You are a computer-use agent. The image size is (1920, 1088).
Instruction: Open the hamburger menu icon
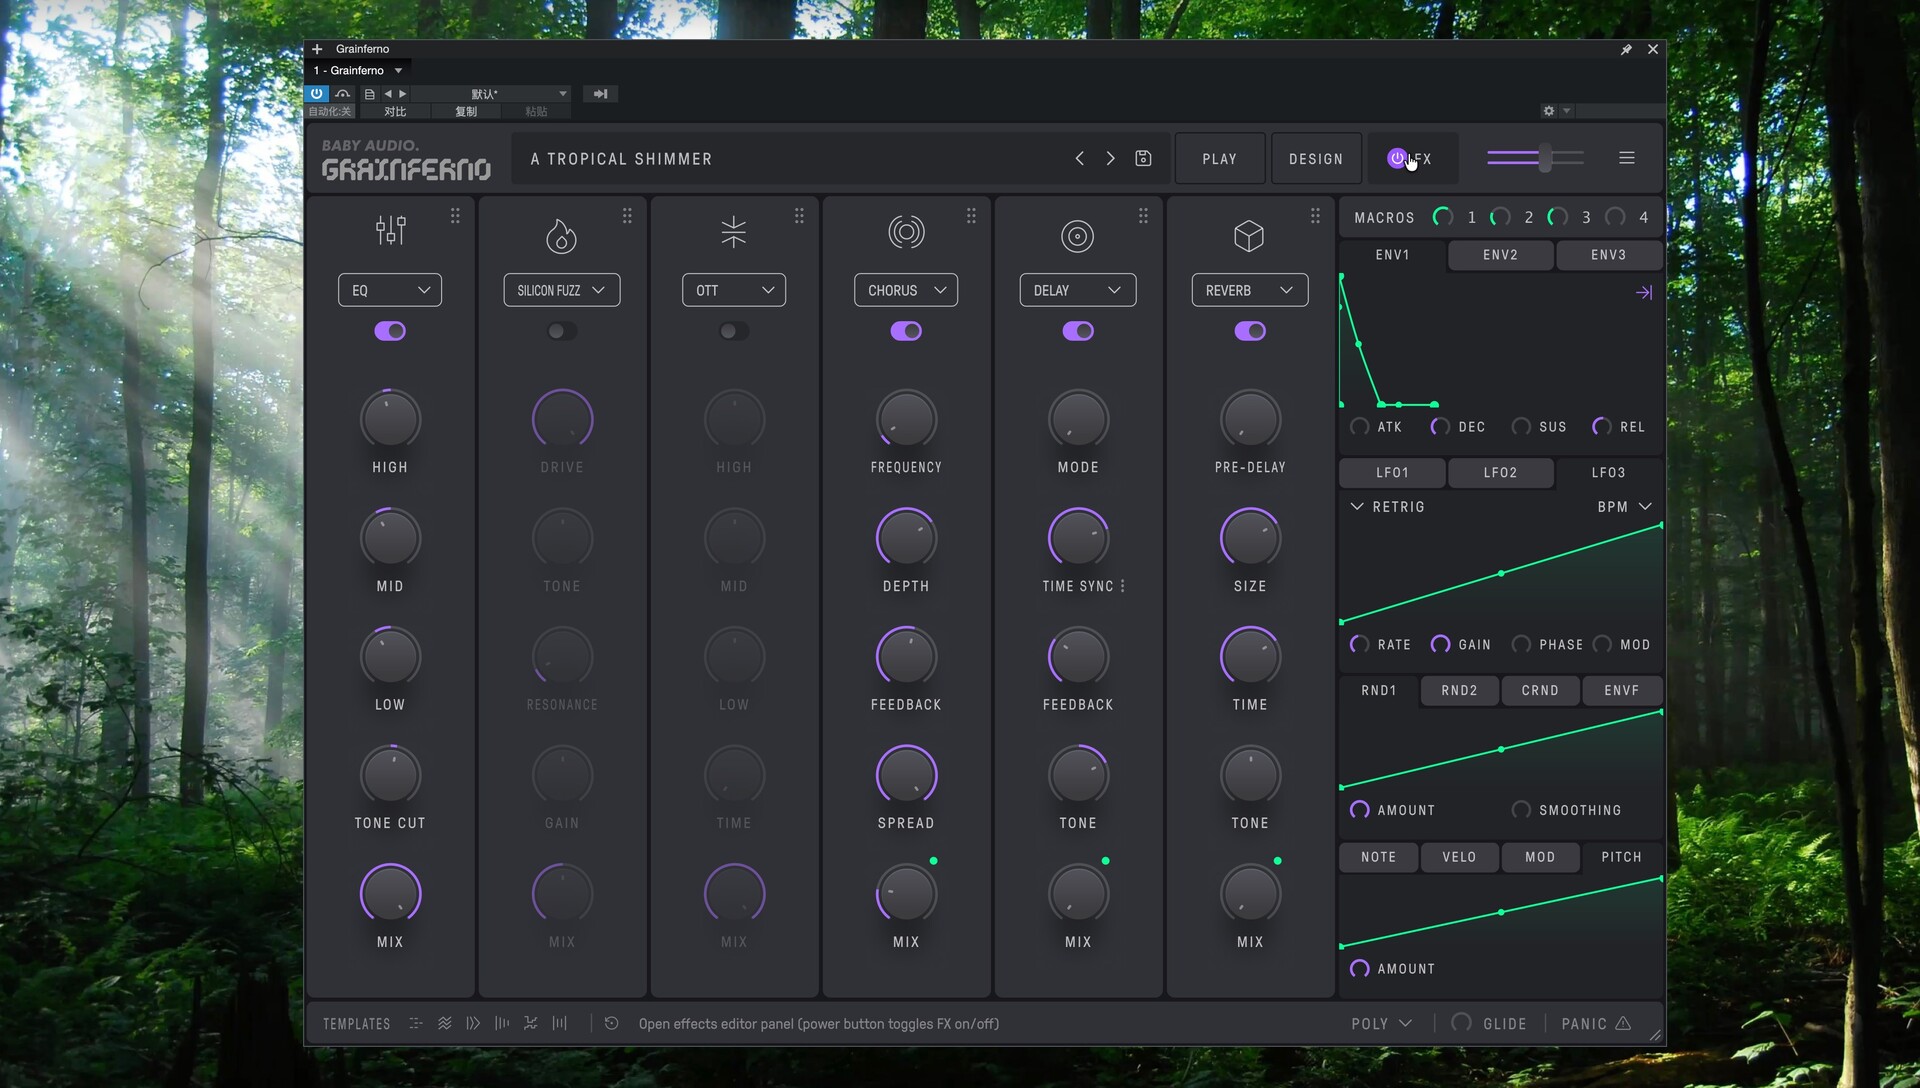point(1627,158)
